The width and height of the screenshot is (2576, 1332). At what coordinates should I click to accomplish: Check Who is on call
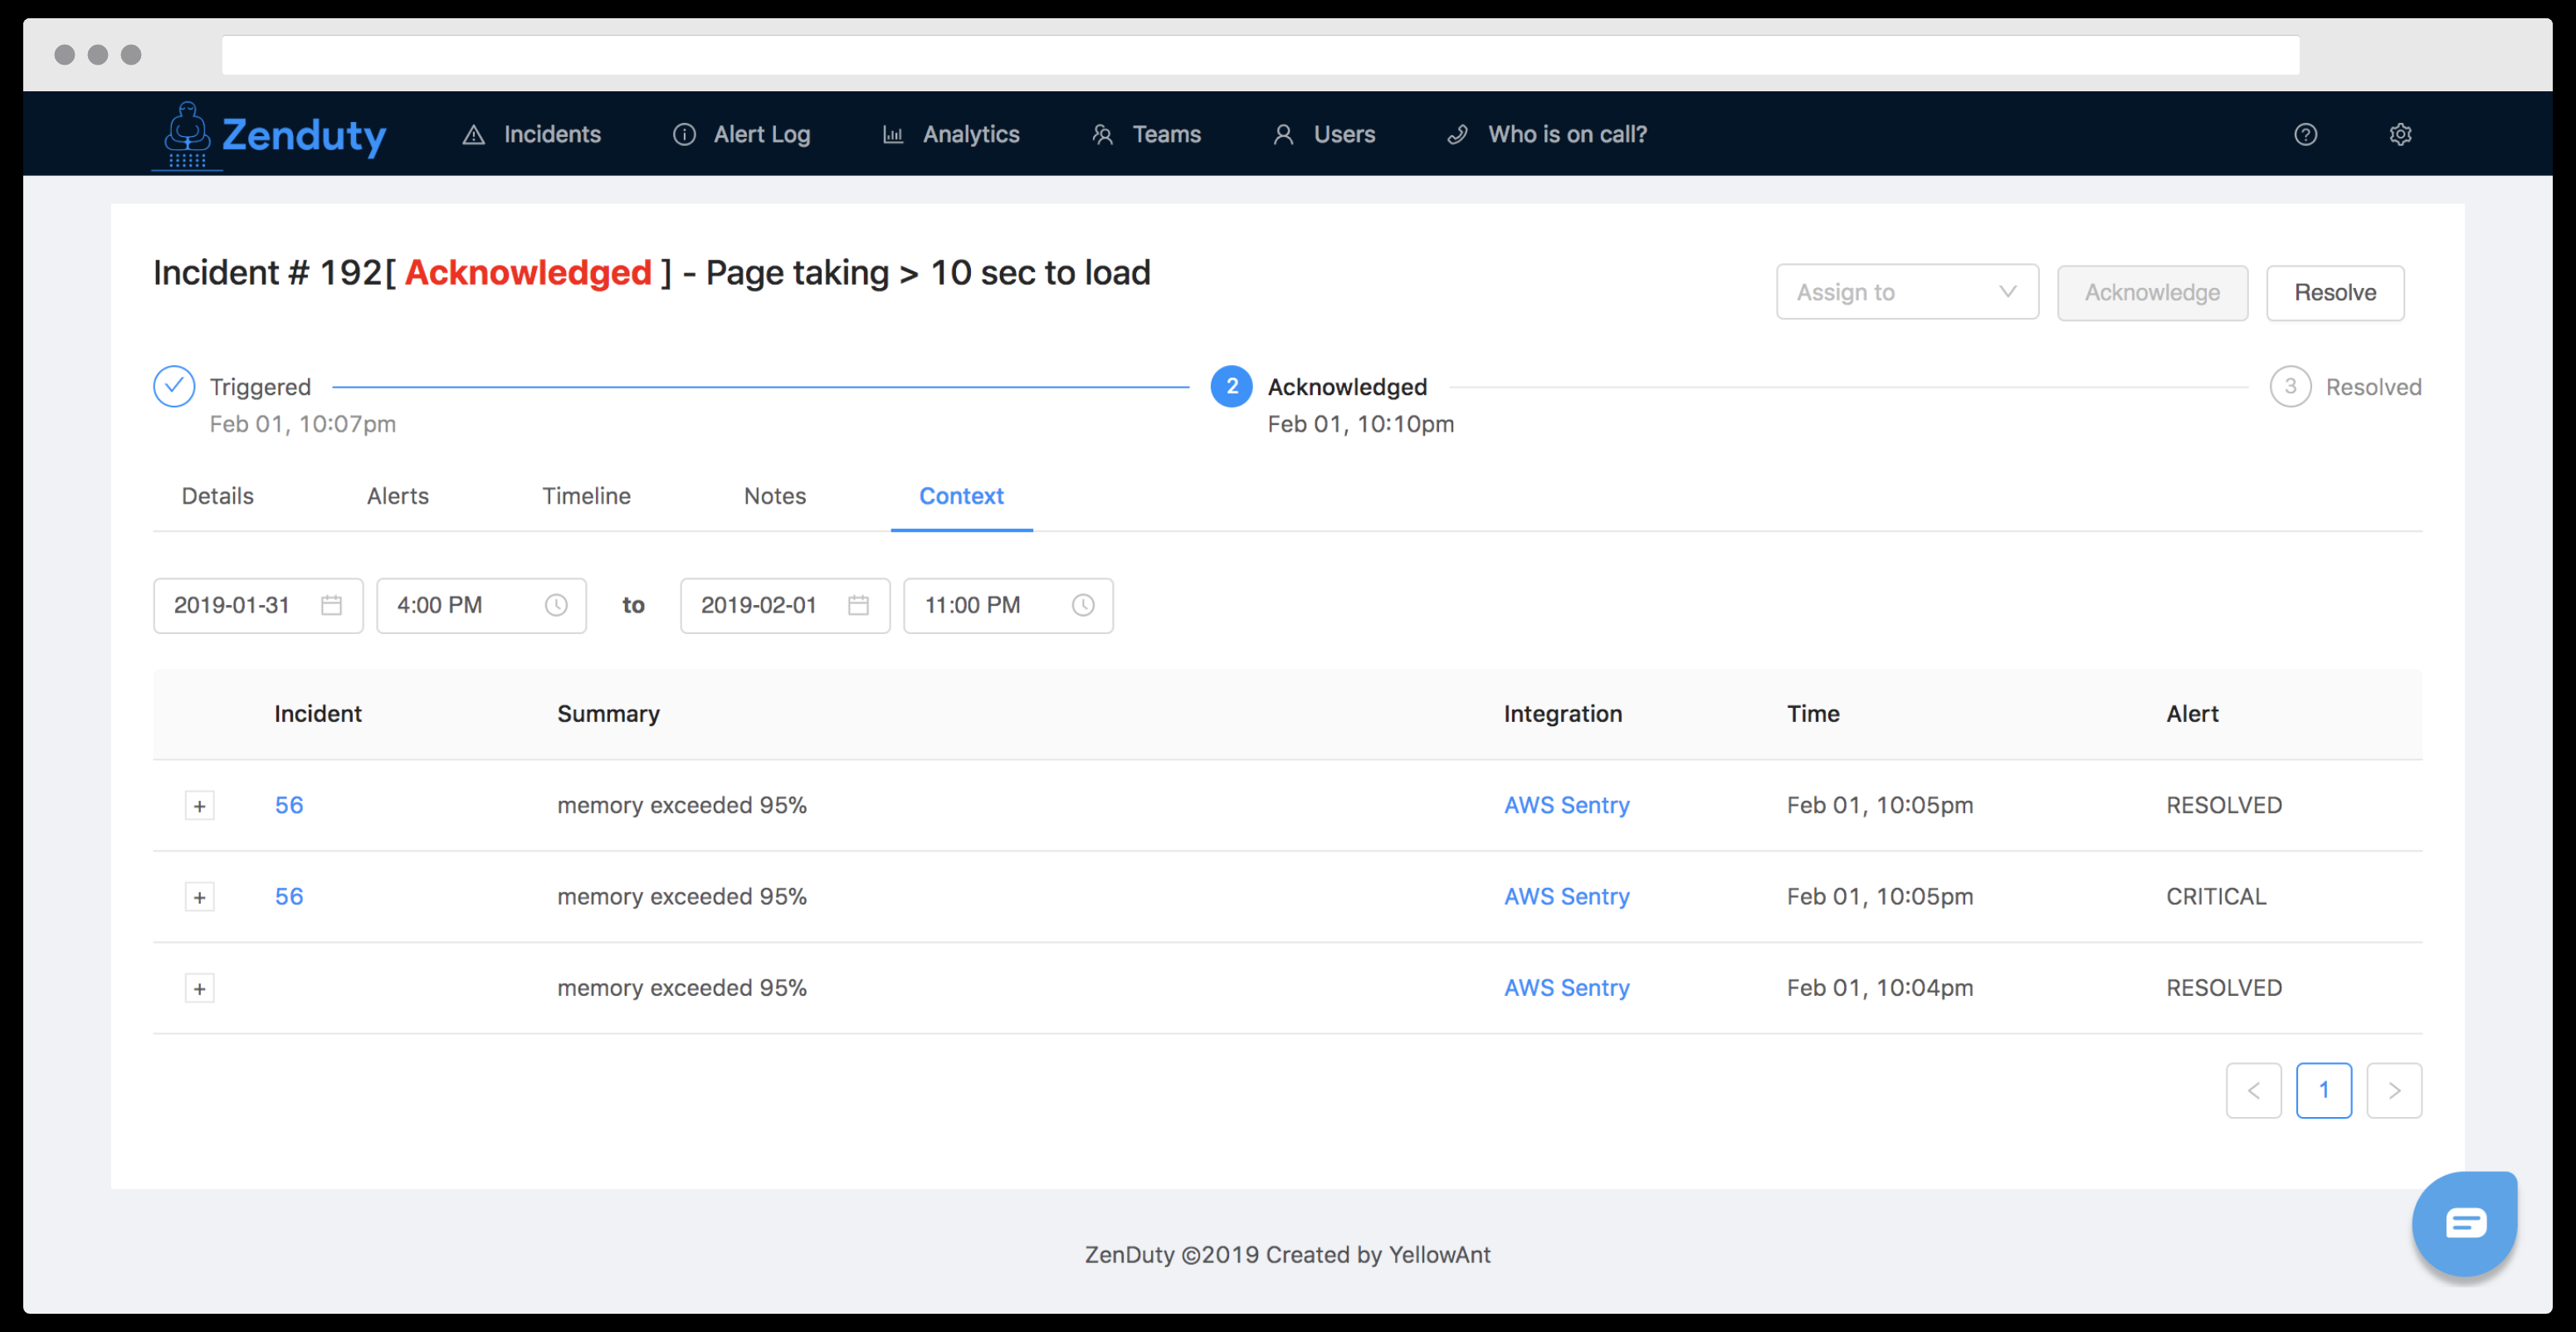(x=1547, y=134)
